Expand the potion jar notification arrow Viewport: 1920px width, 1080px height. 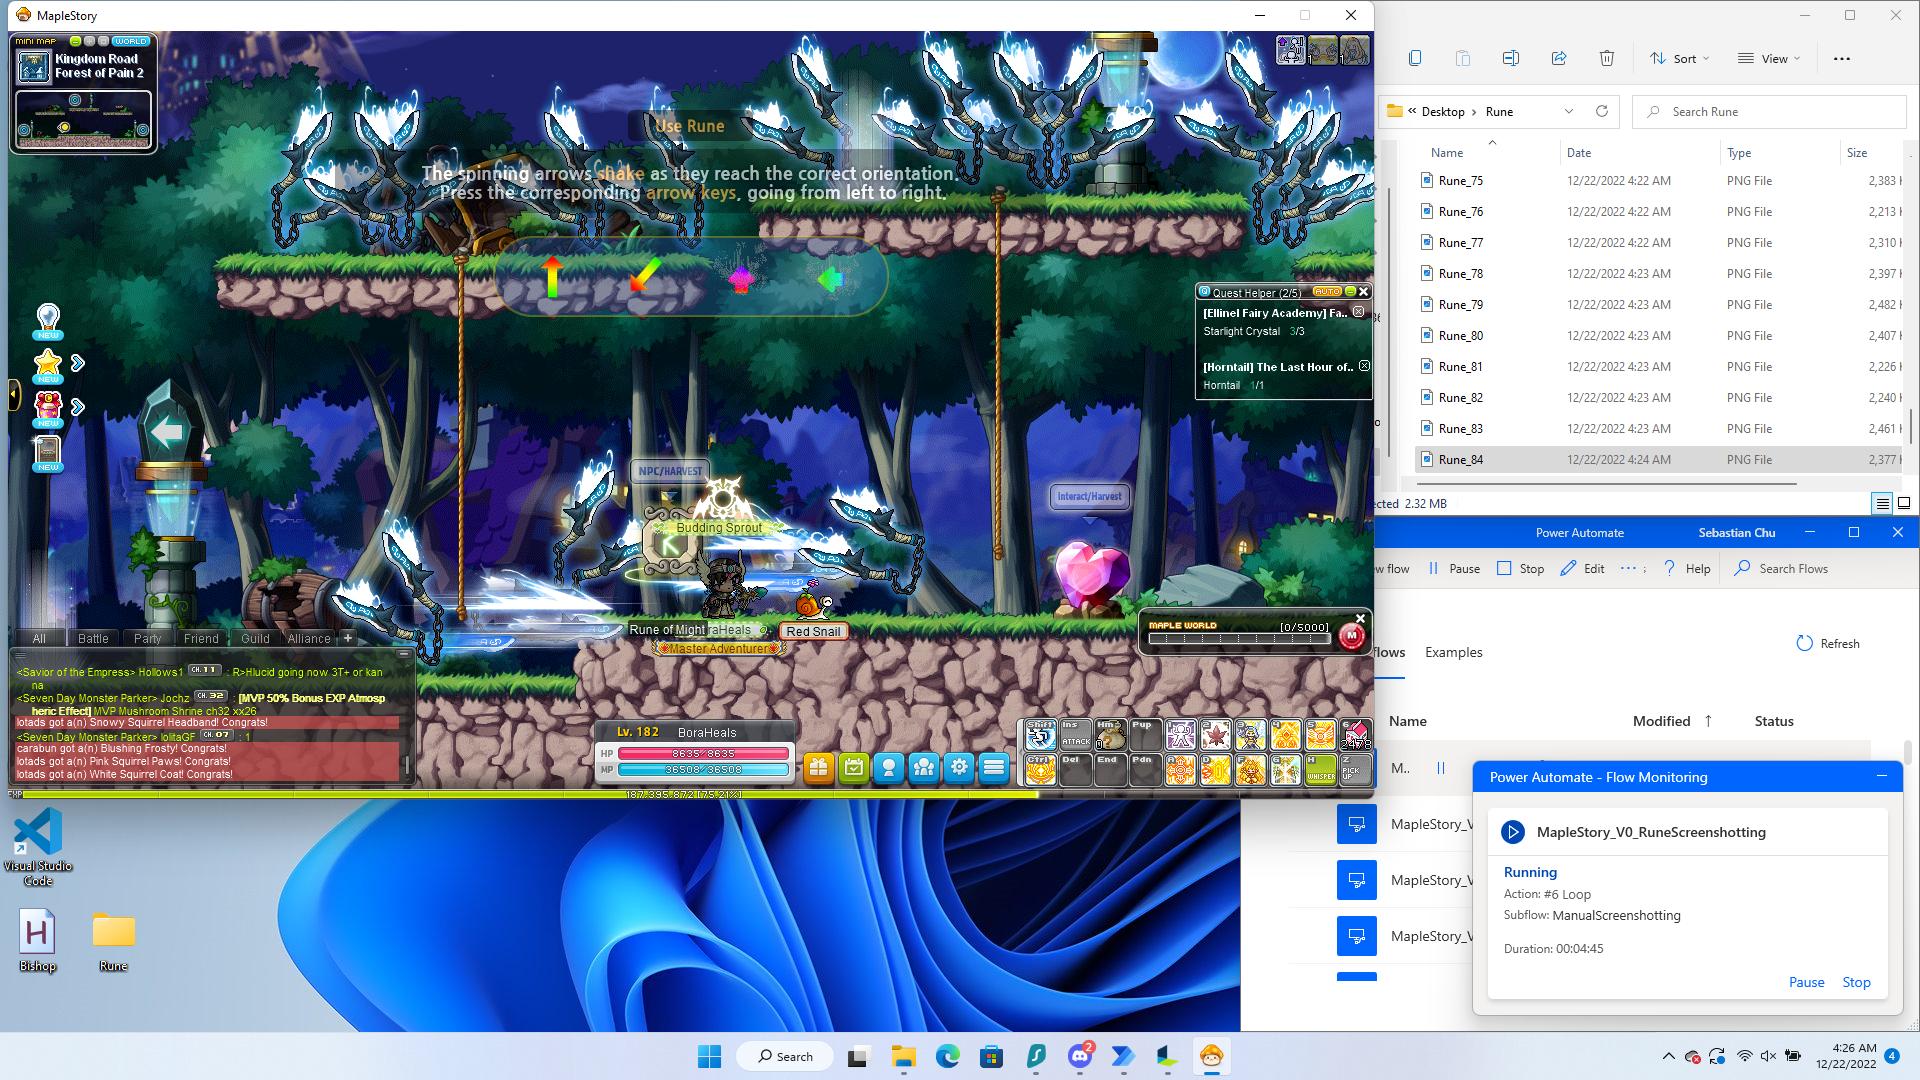(78, 407)
